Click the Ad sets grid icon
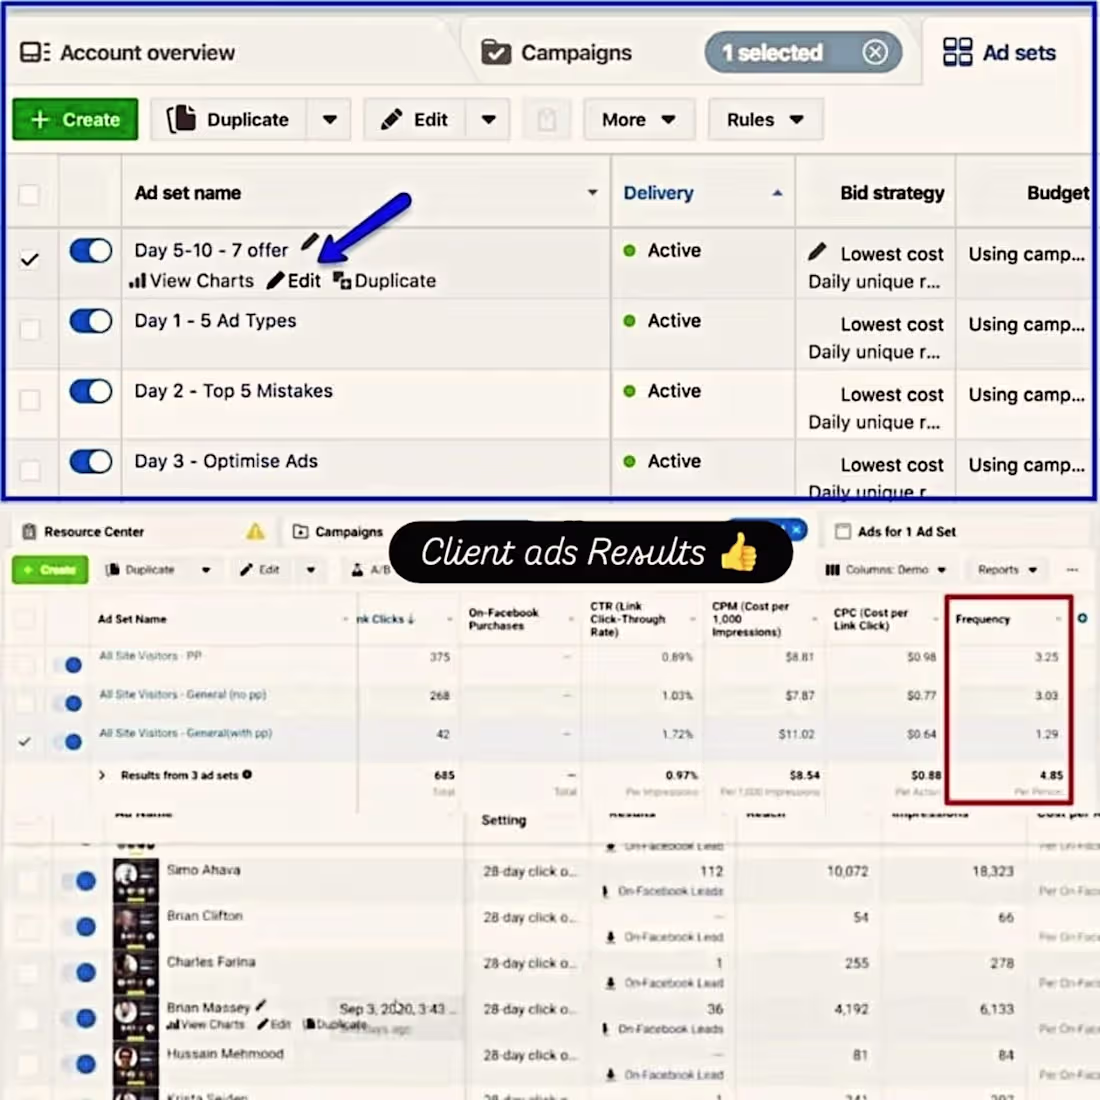The height and width of the screenshot is (1100, 1100). pyautogui.click(x=956, y=52)
